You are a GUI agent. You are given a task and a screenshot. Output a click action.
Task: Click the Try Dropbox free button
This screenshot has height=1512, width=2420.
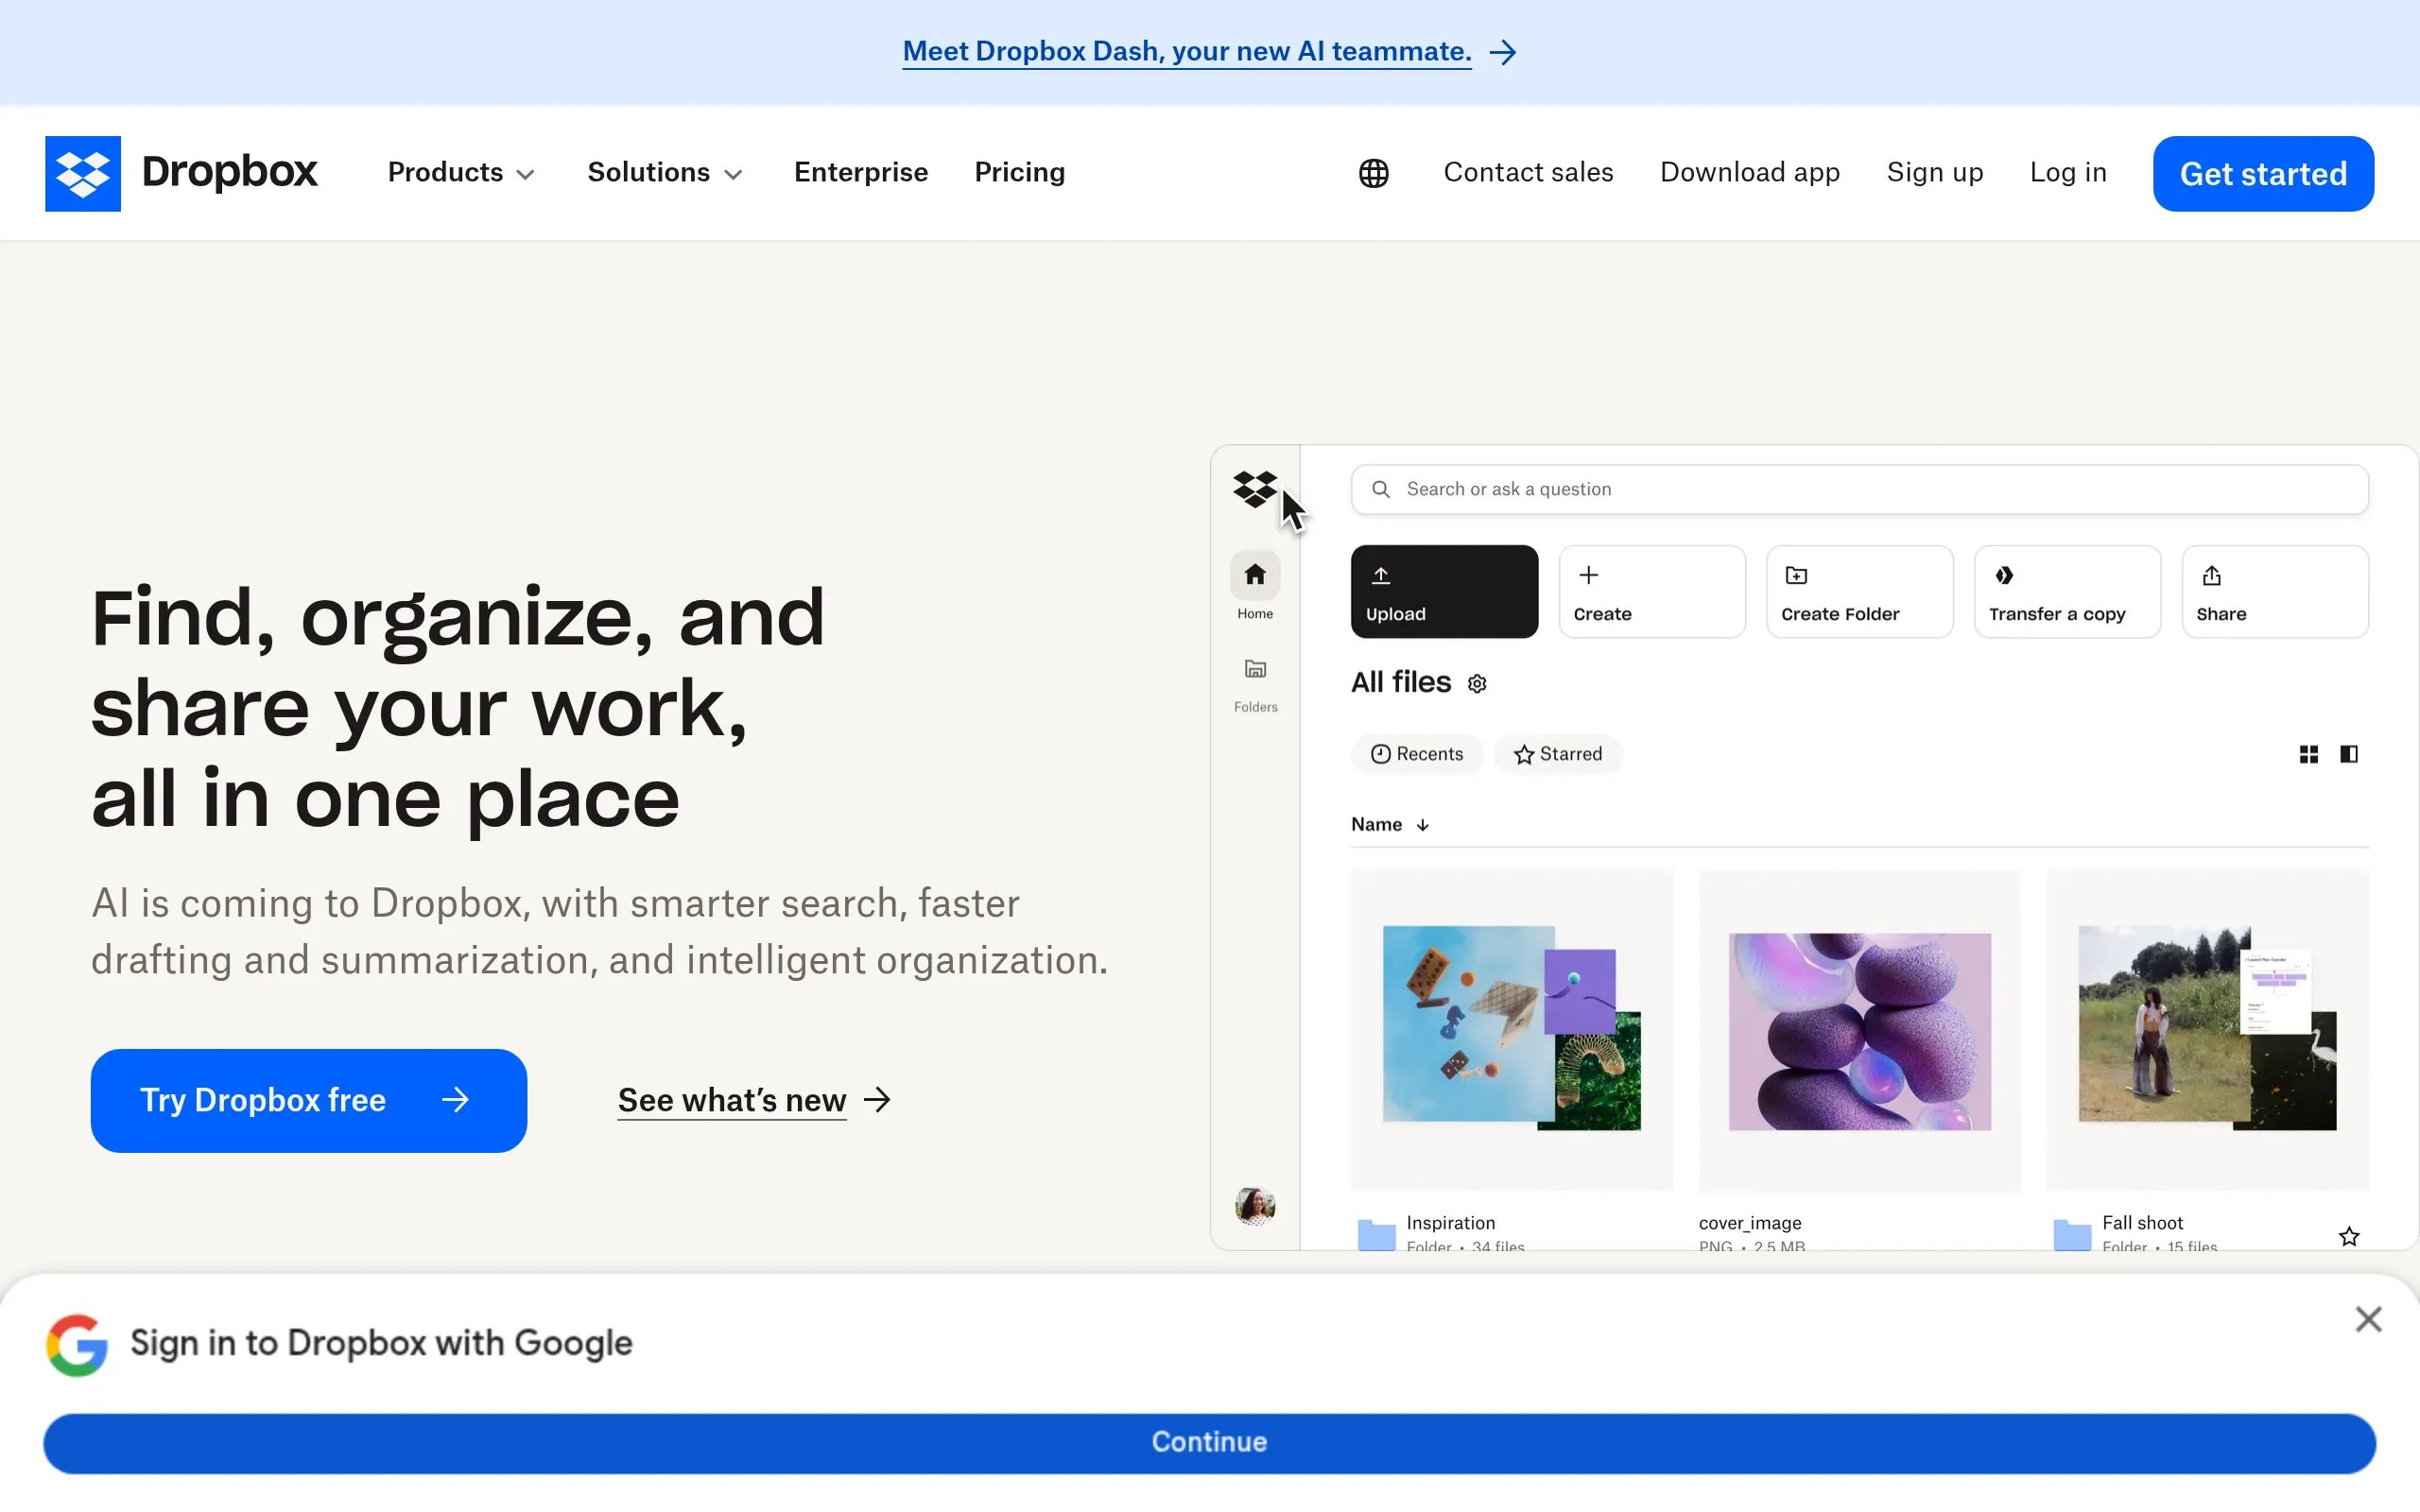point(308,1100)
